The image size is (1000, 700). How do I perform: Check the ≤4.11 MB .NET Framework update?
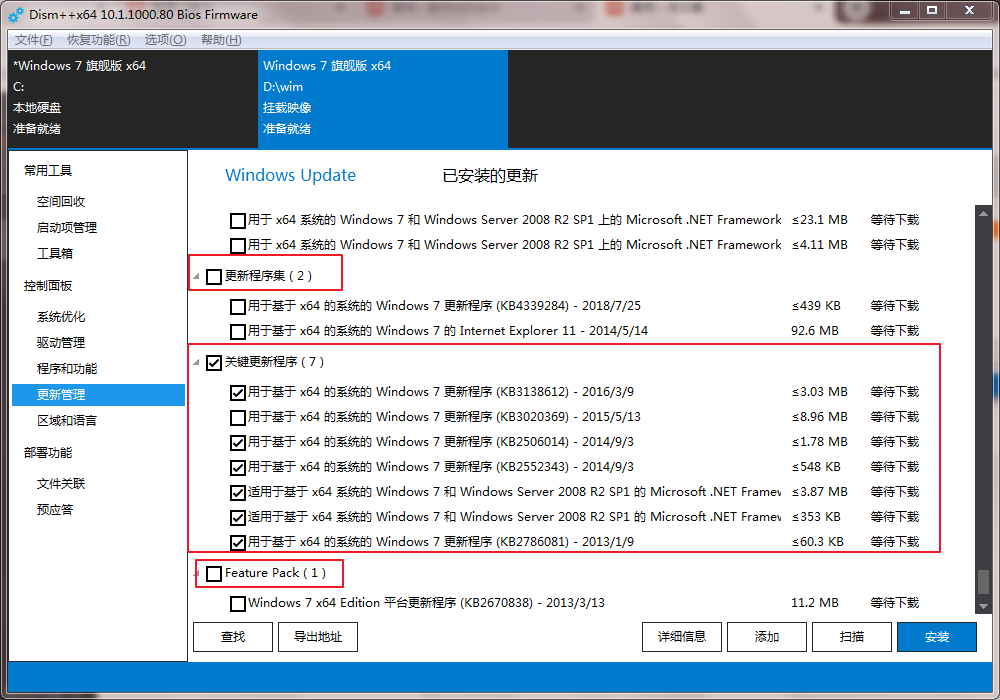tap(238, 245)
